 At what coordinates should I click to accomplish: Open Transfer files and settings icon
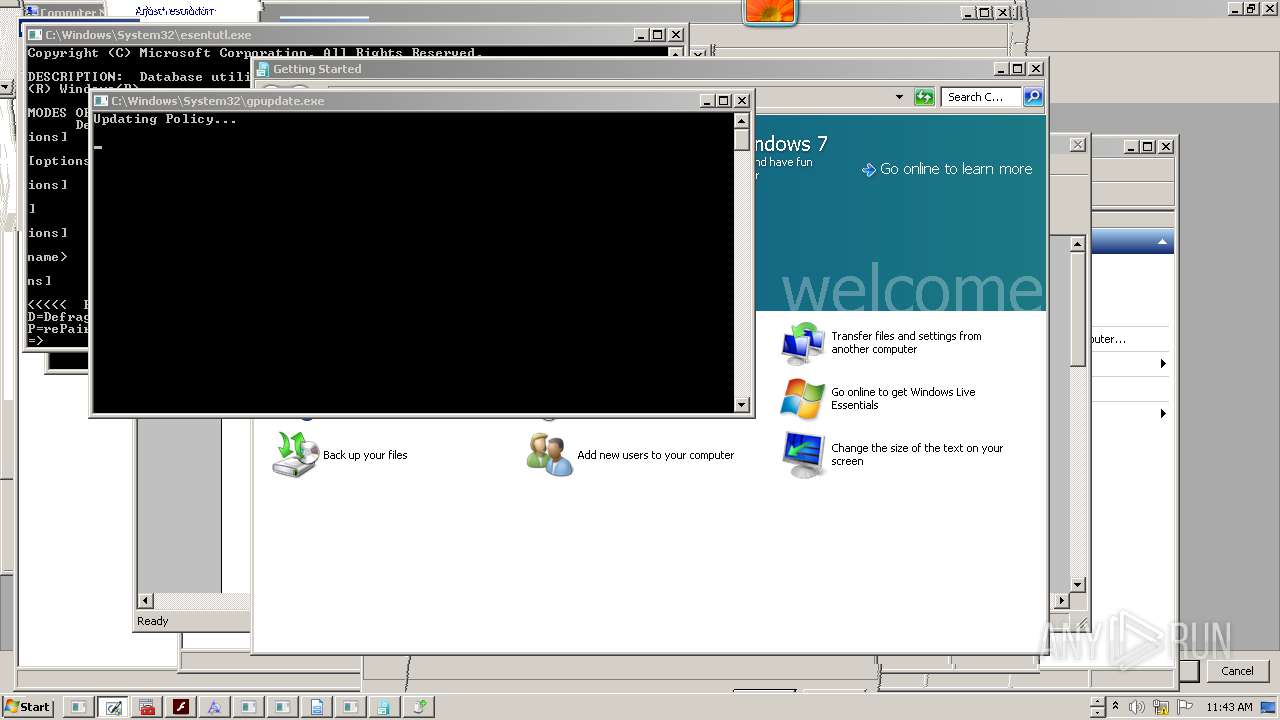[803, 343]
